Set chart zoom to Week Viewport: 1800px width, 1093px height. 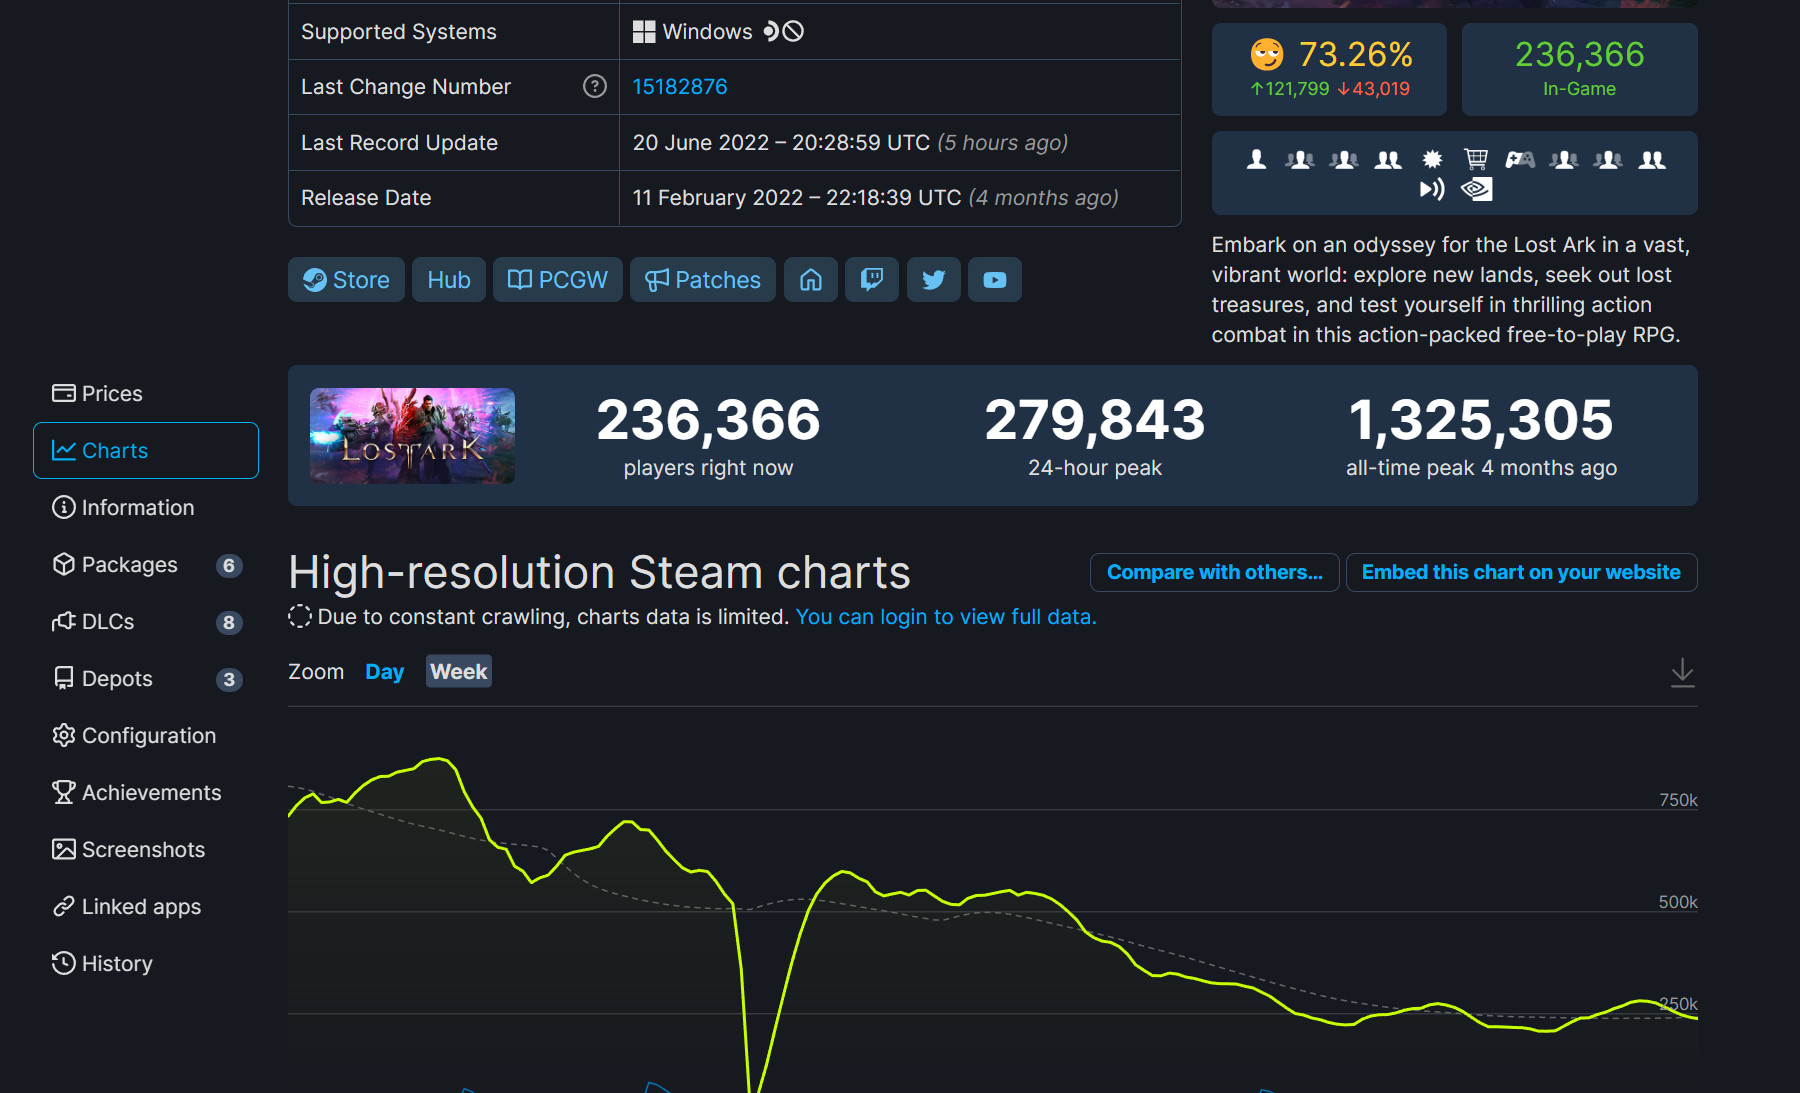coord(459,672)
